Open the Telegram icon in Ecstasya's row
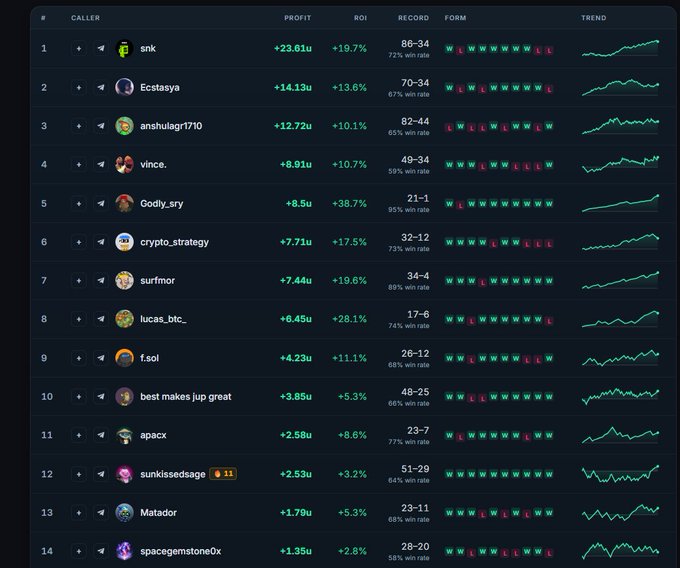 101,88
